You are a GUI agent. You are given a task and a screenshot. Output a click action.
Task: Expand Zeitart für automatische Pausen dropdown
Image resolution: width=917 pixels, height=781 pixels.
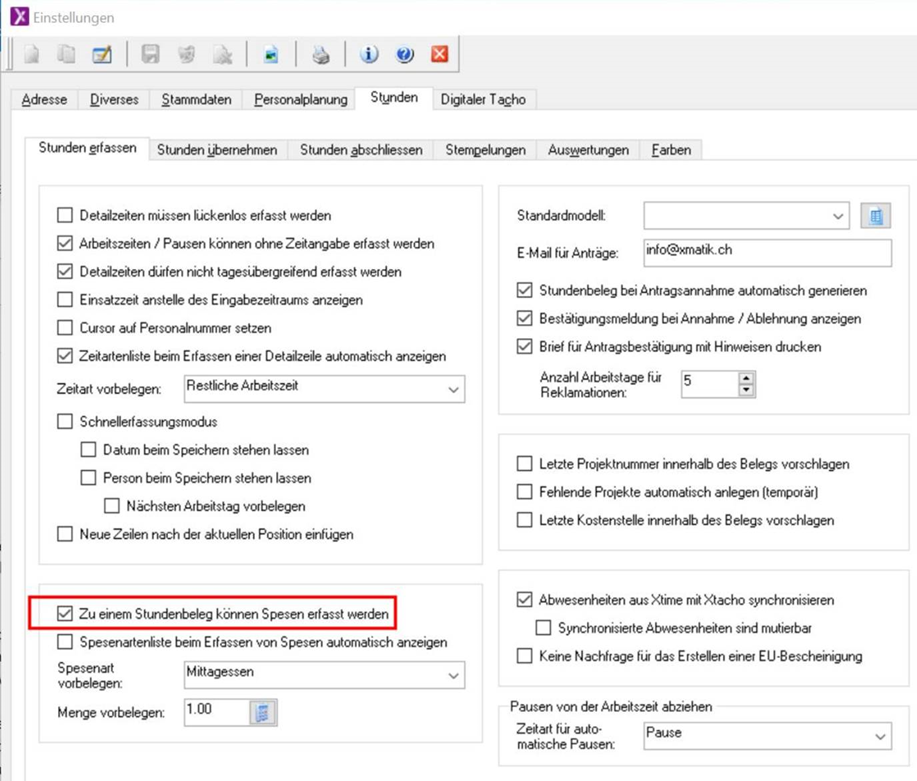[x=879, y=736]
